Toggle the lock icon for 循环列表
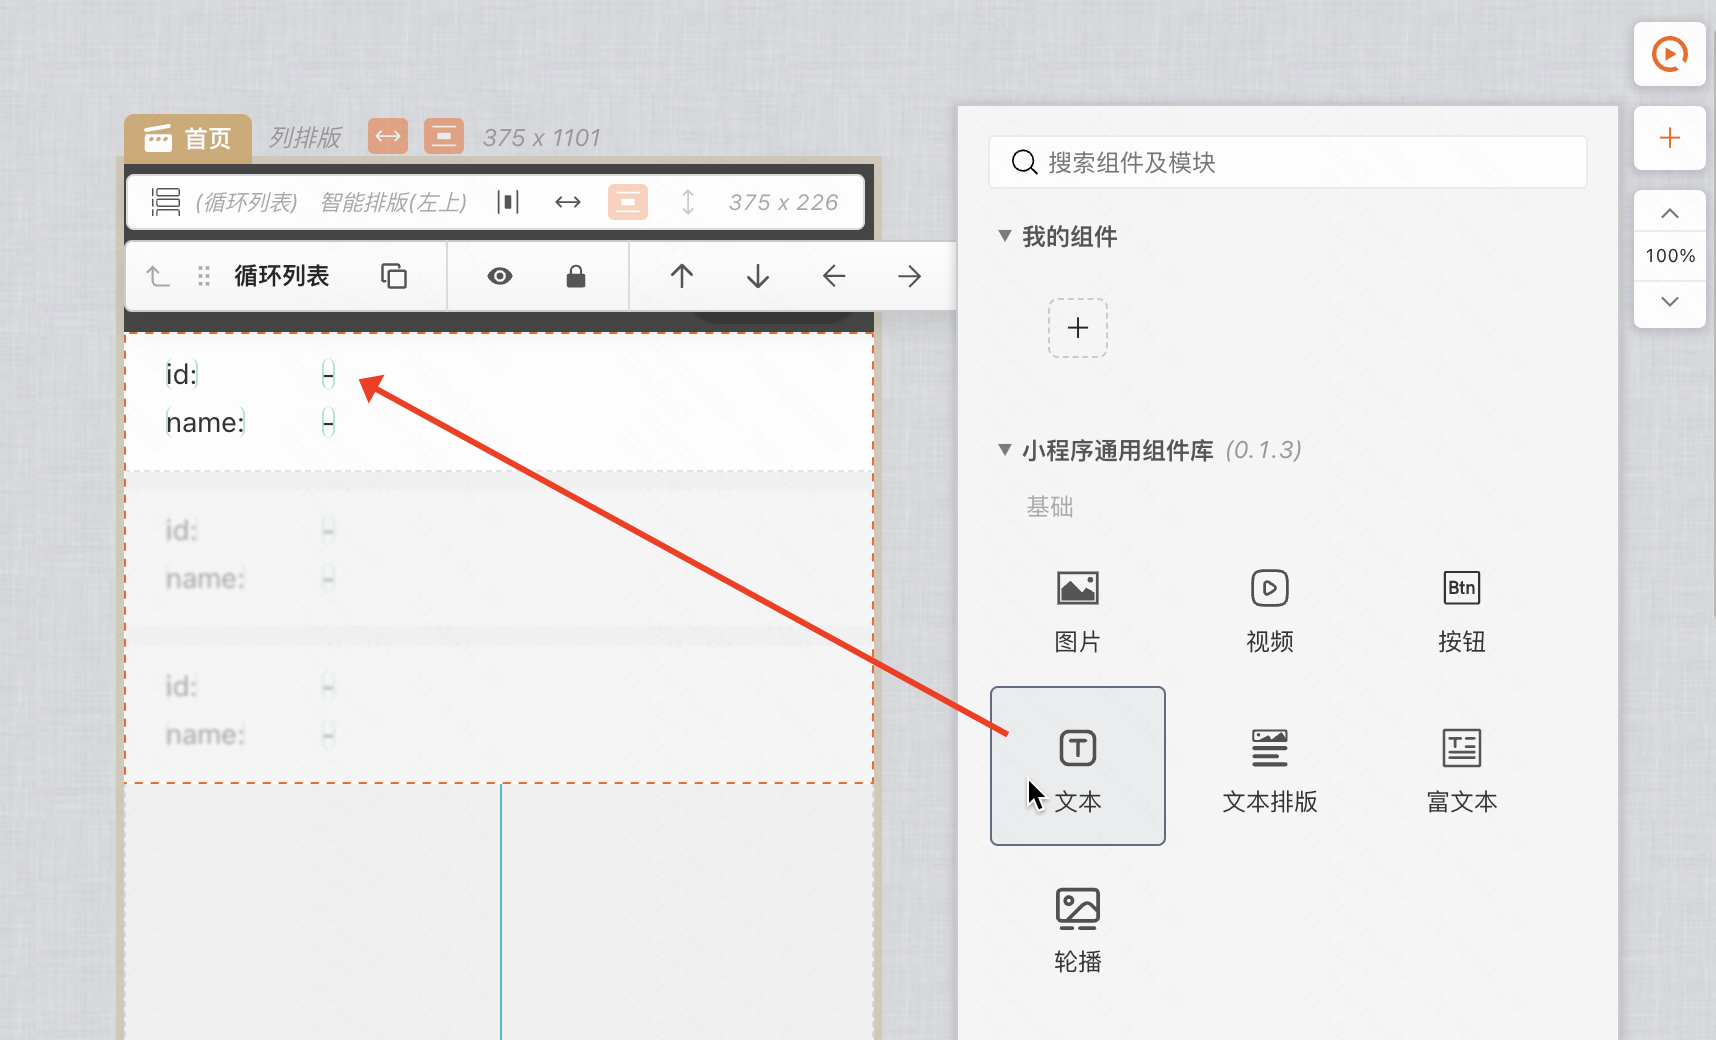 pos(576,276)
